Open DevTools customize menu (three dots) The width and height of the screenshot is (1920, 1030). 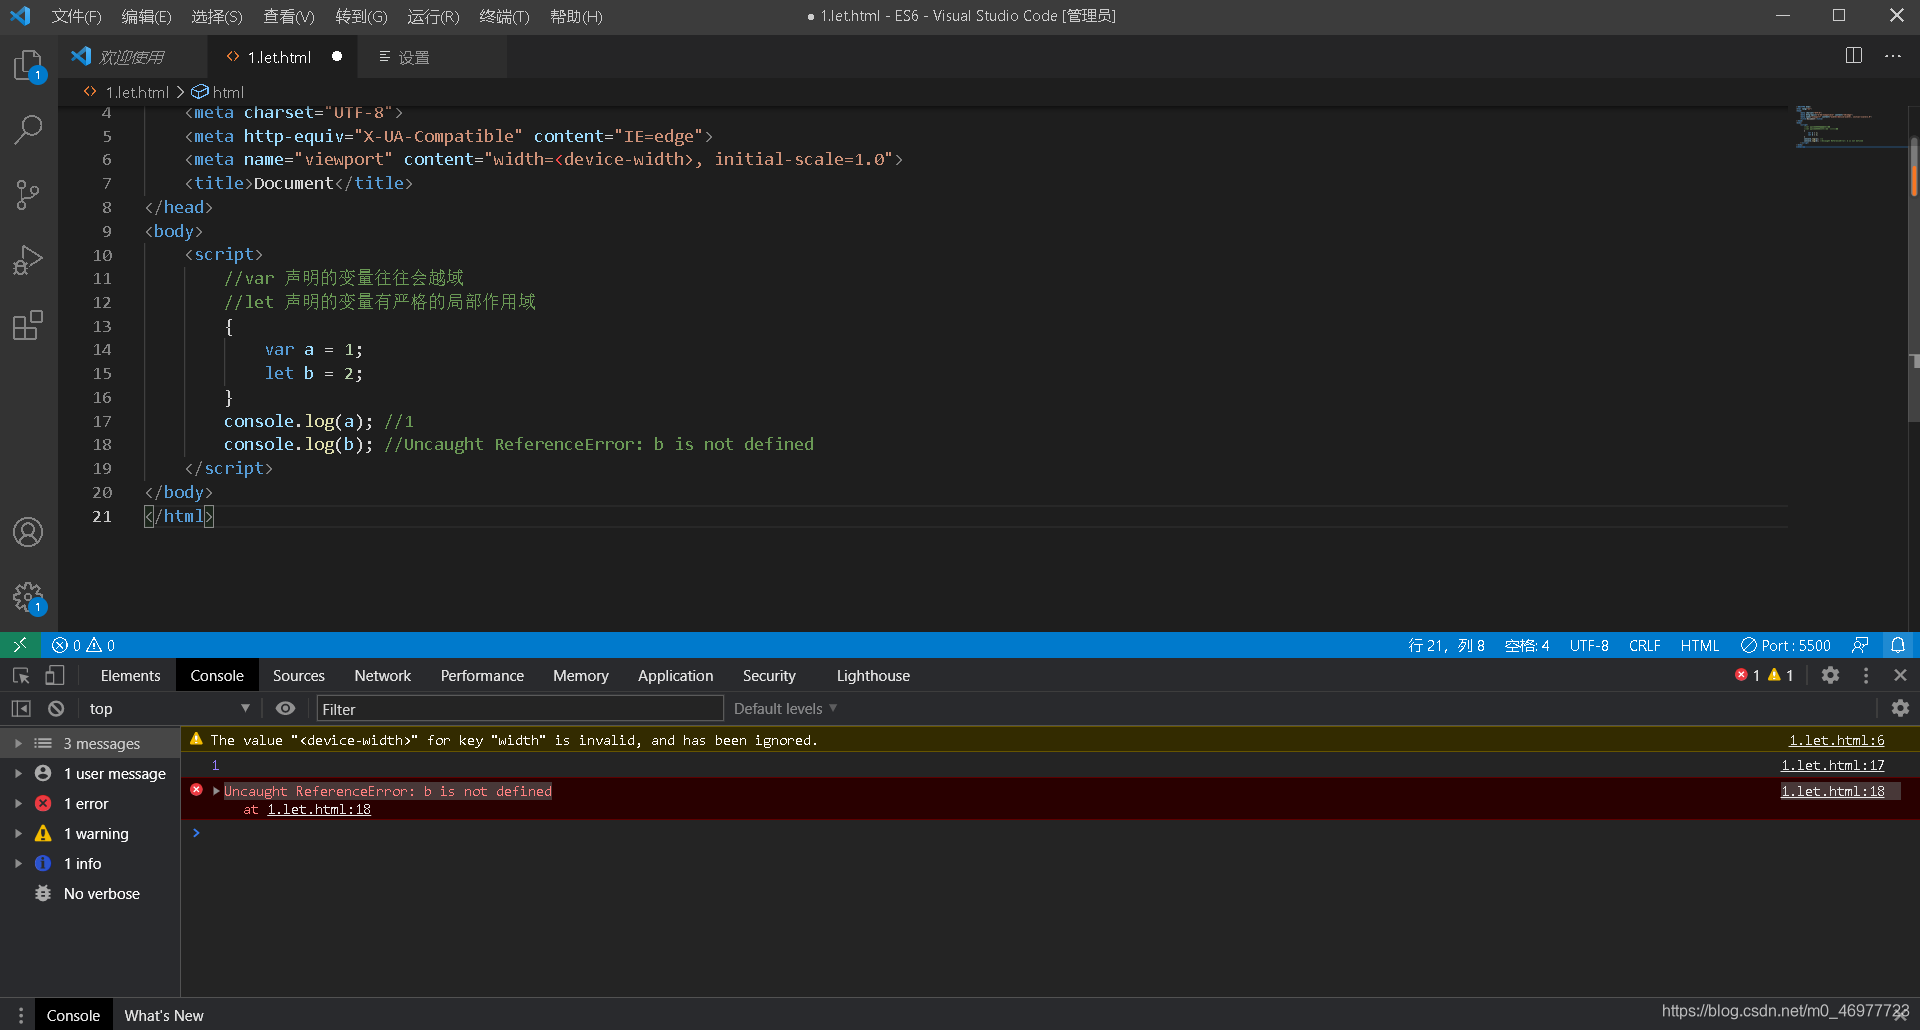point(1866,676)
